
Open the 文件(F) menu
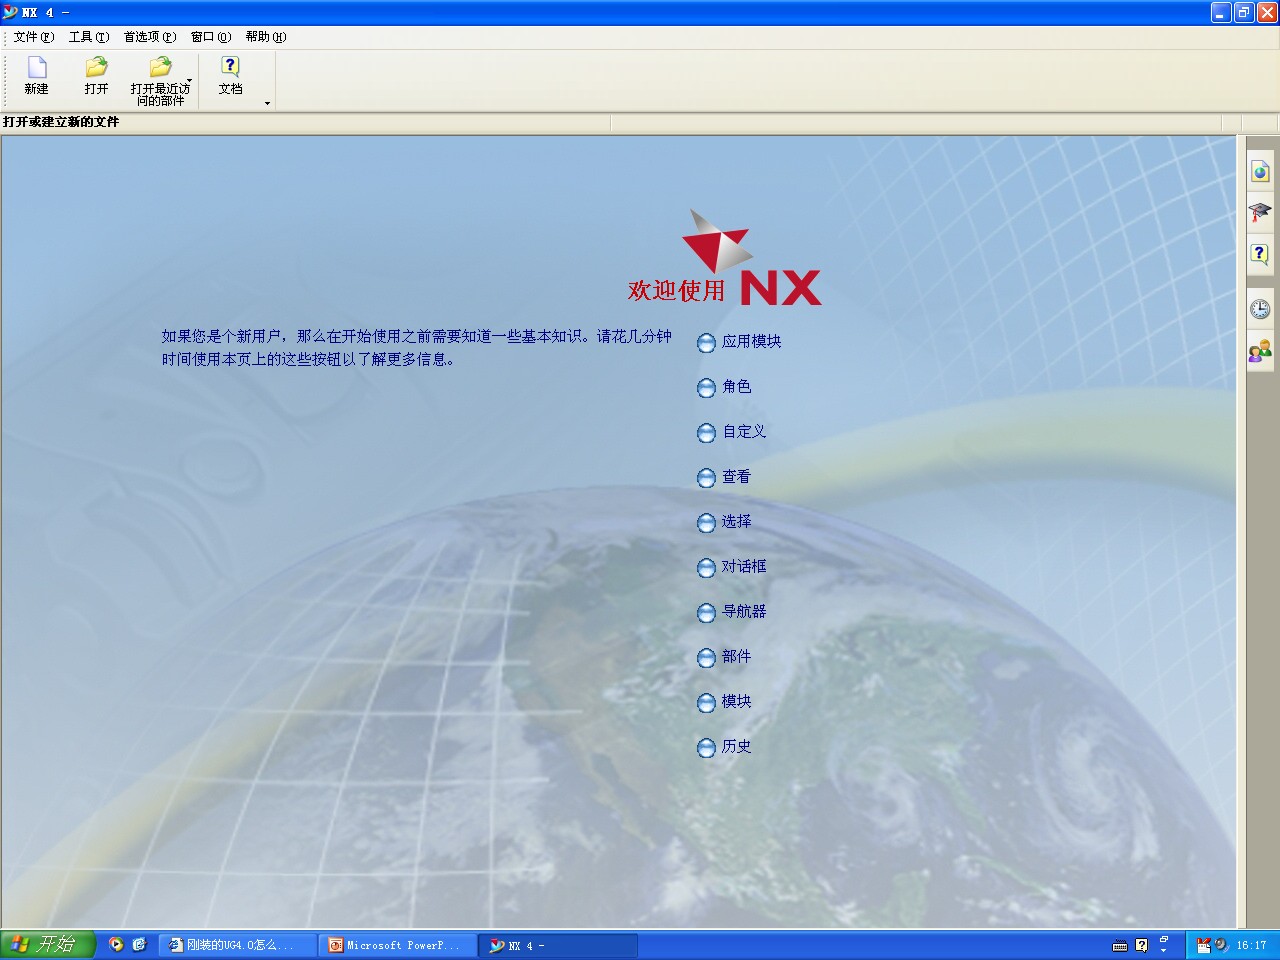click(x=34, y=37)
